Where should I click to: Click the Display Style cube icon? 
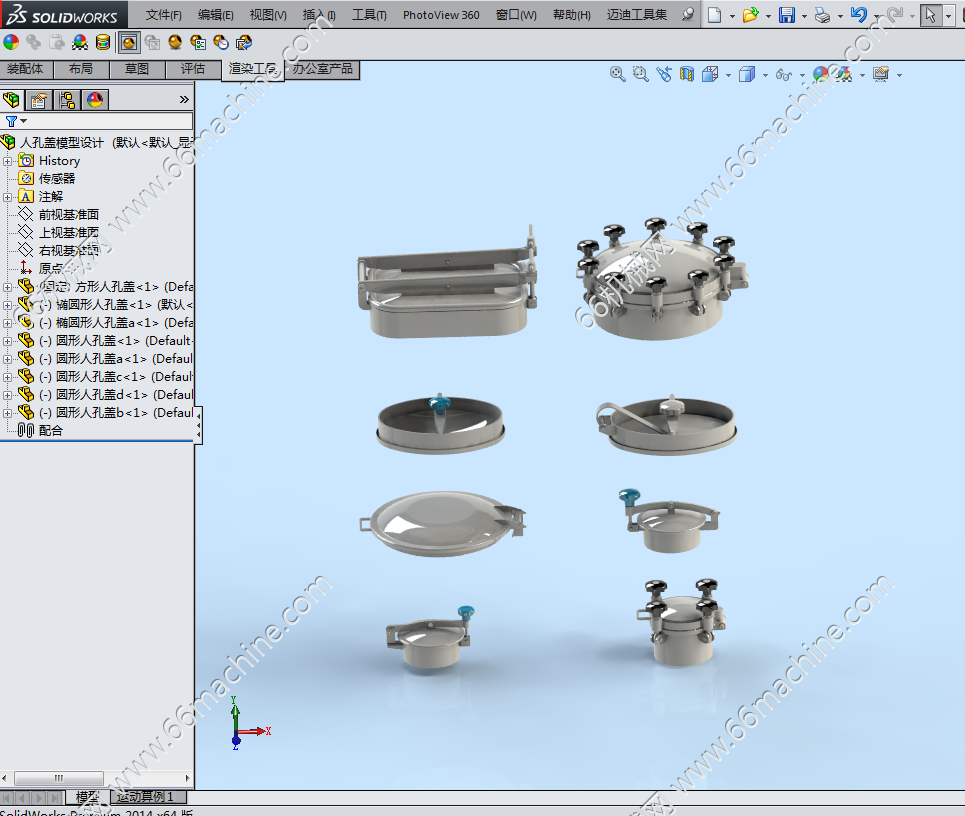(747, 74)
